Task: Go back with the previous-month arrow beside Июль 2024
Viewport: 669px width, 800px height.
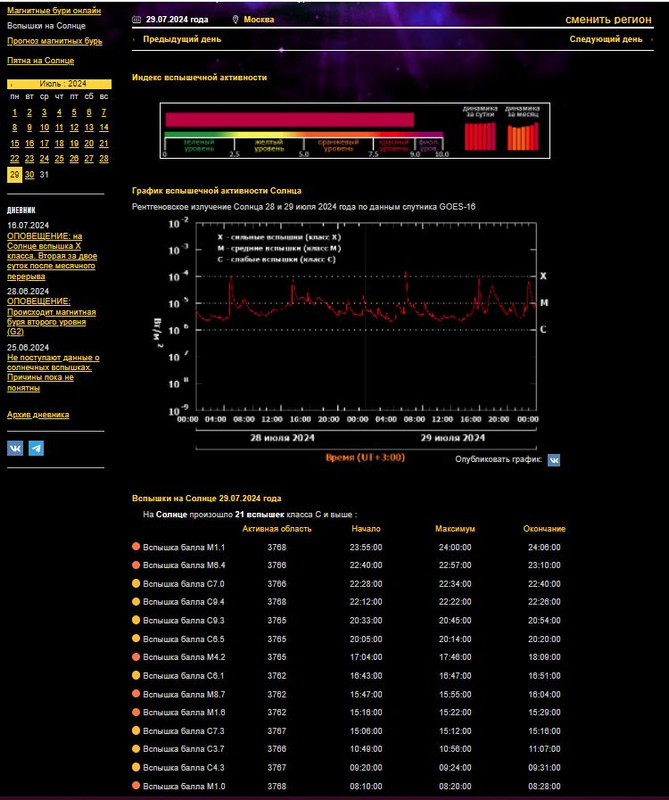Action: [11, 84]
